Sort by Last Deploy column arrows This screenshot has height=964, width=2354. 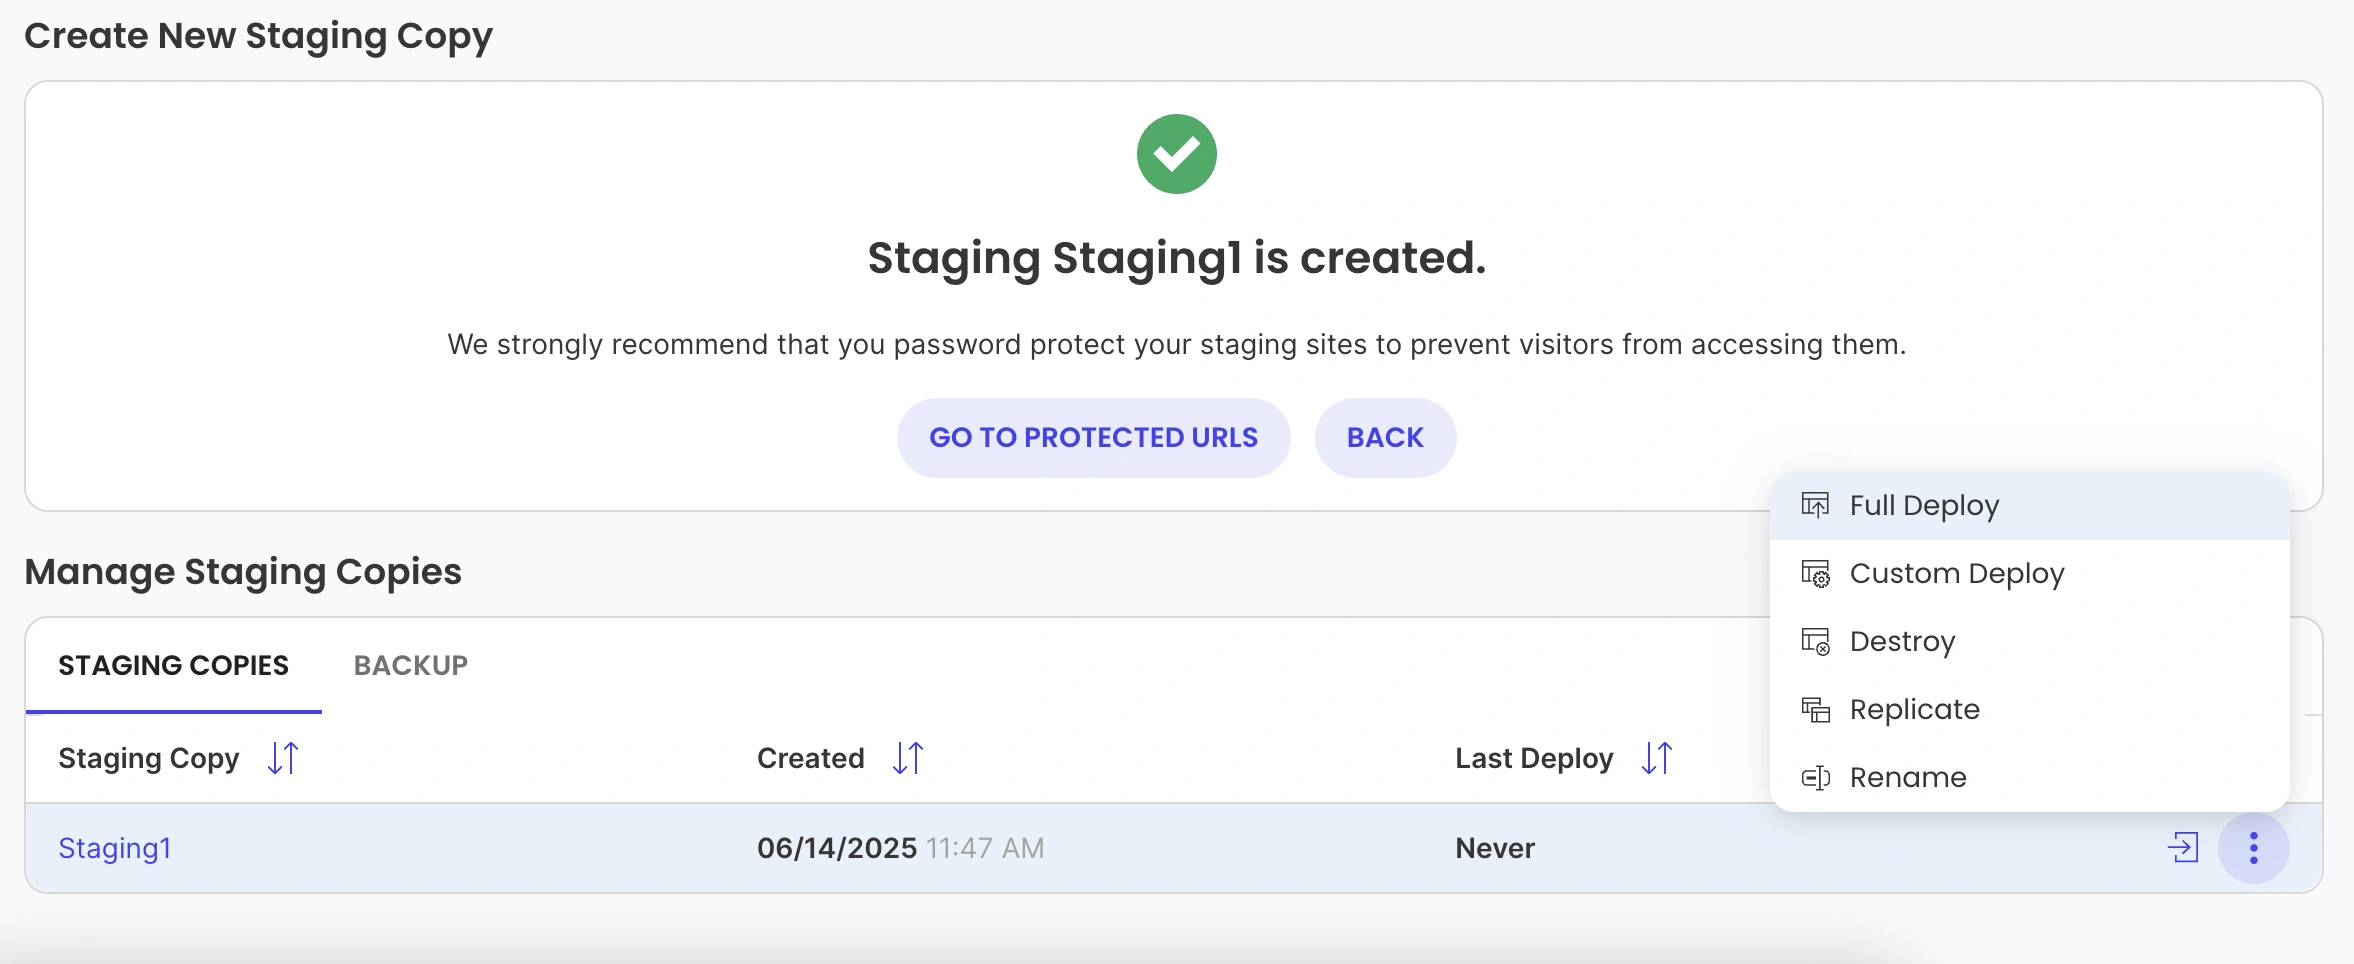[x=1657, y=758]
